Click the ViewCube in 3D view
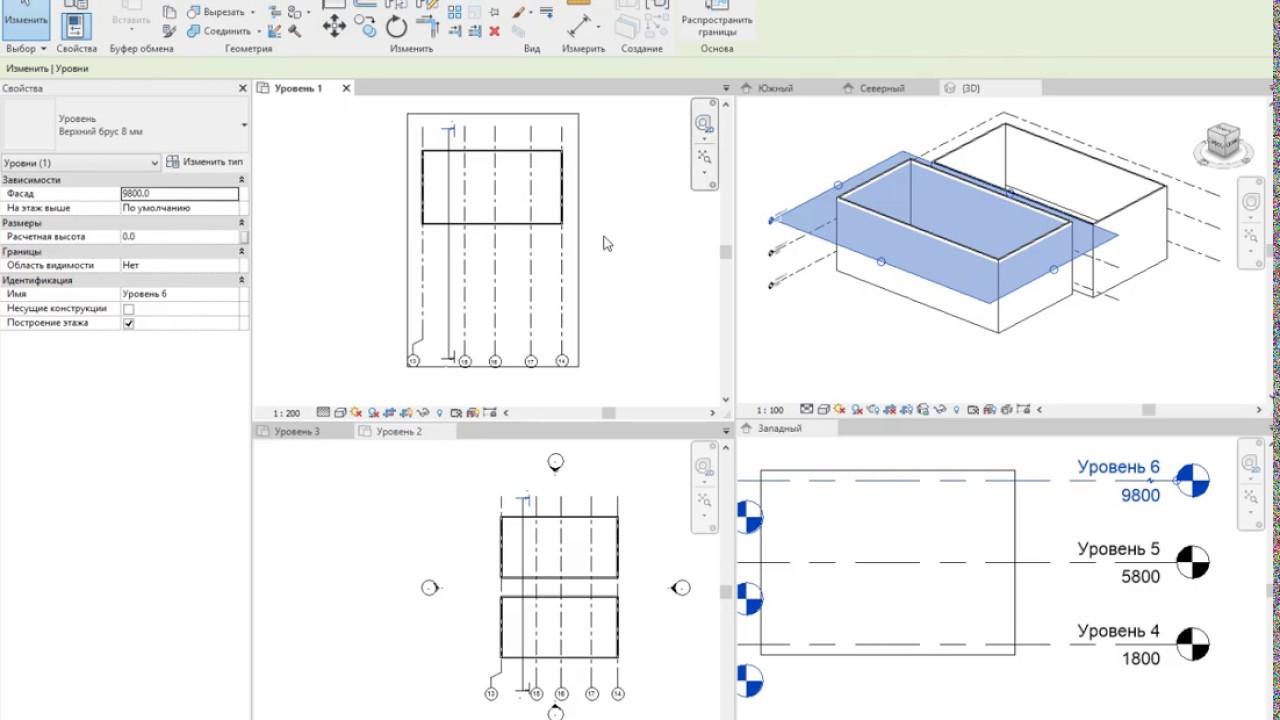1280x720 pixels. (x=1221, y=145)
